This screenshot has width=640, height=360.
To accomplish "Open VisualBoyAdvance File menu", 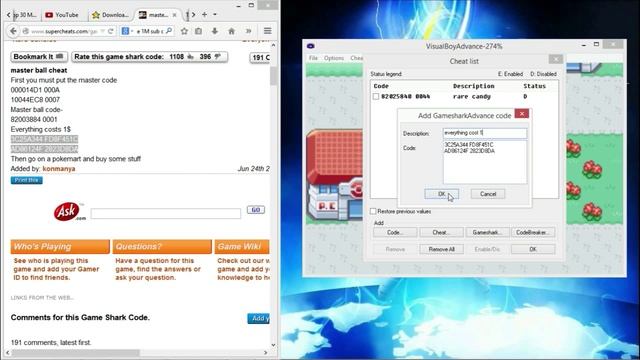I will [313, 58].
